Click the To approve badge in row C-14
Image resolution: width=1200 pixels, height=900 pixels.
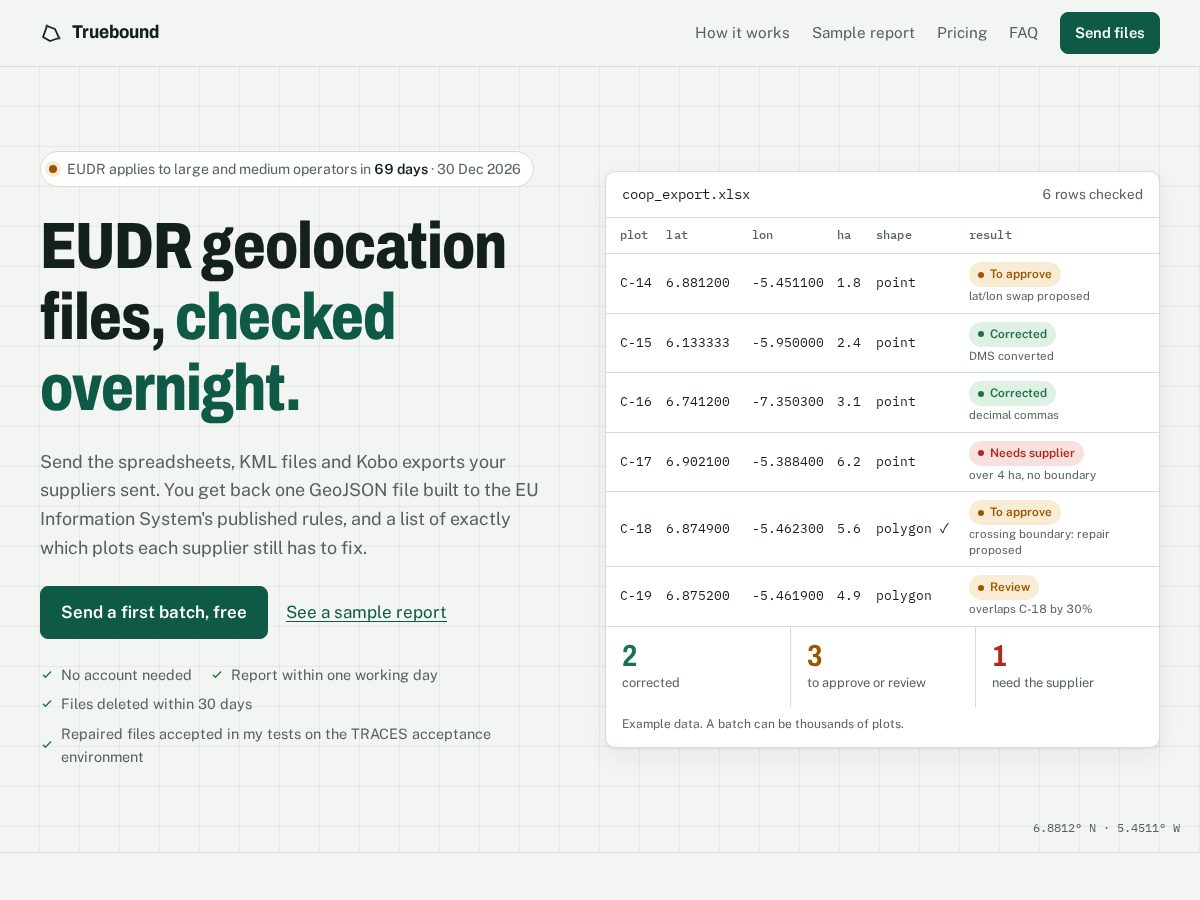click(x=1015, y=274)
